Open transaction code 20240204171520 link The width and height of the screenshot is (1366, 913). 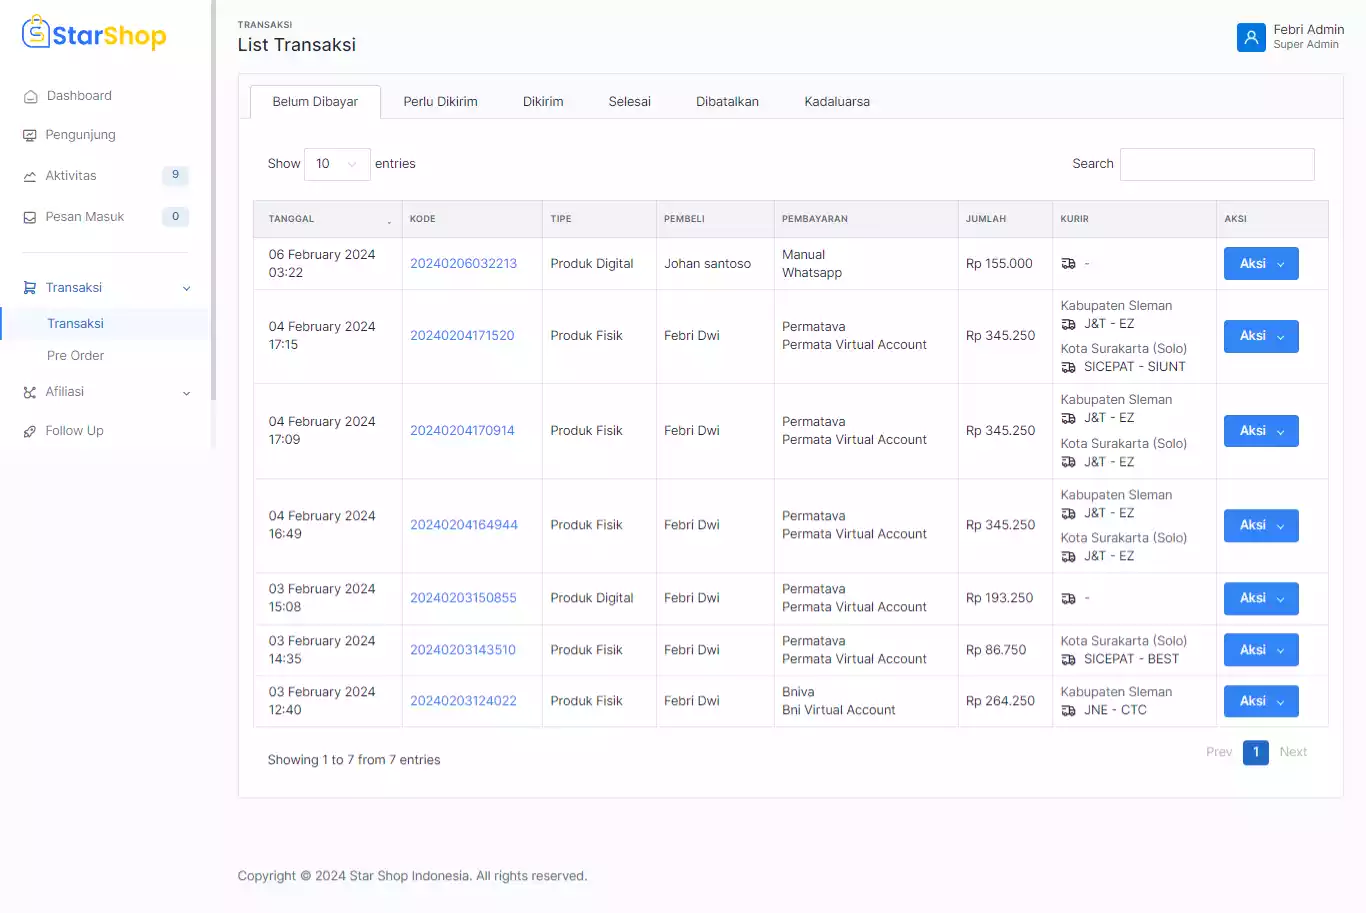pos(462,336)
